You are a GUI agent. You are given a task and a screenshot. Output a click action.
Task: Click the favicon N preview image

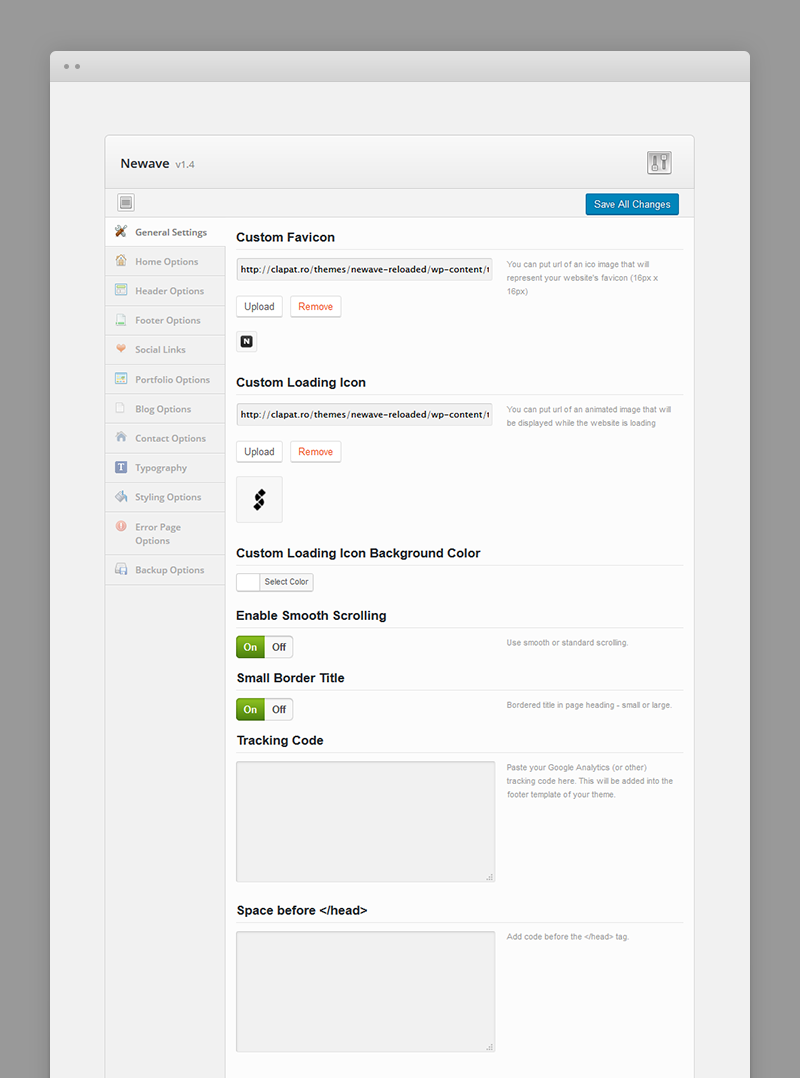pos(247,341)
